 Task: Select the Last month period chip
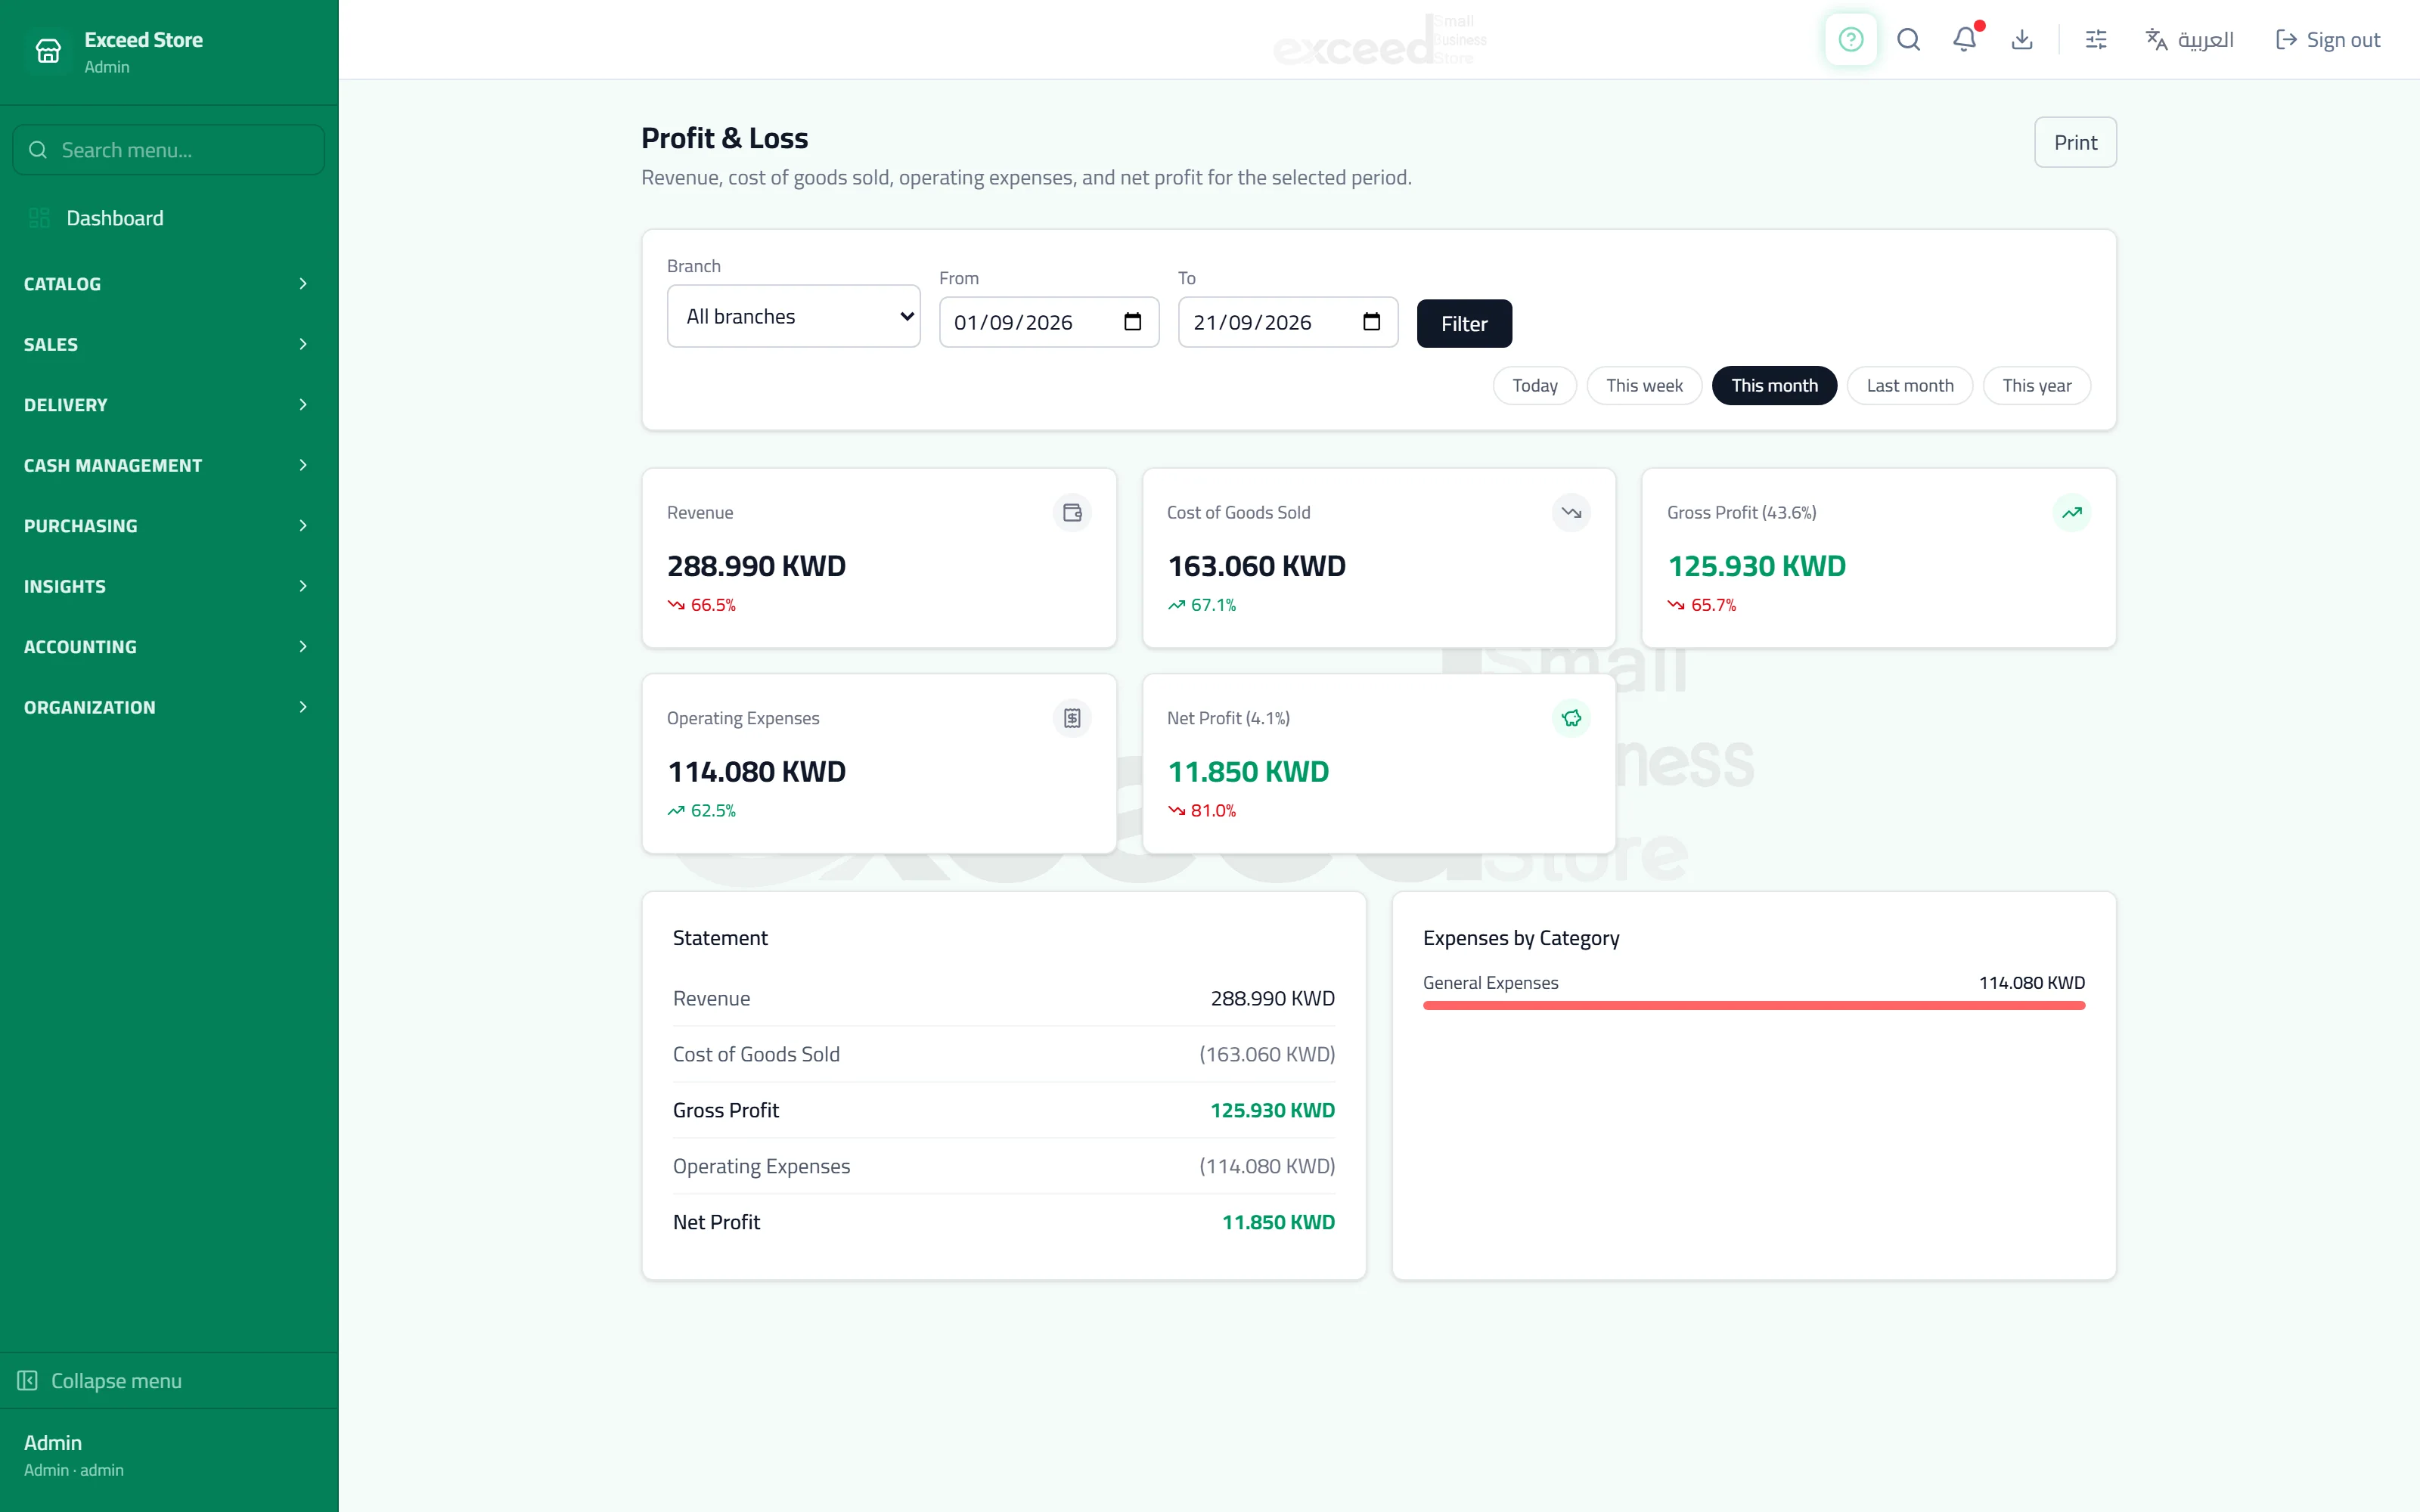pos(1909,386)
